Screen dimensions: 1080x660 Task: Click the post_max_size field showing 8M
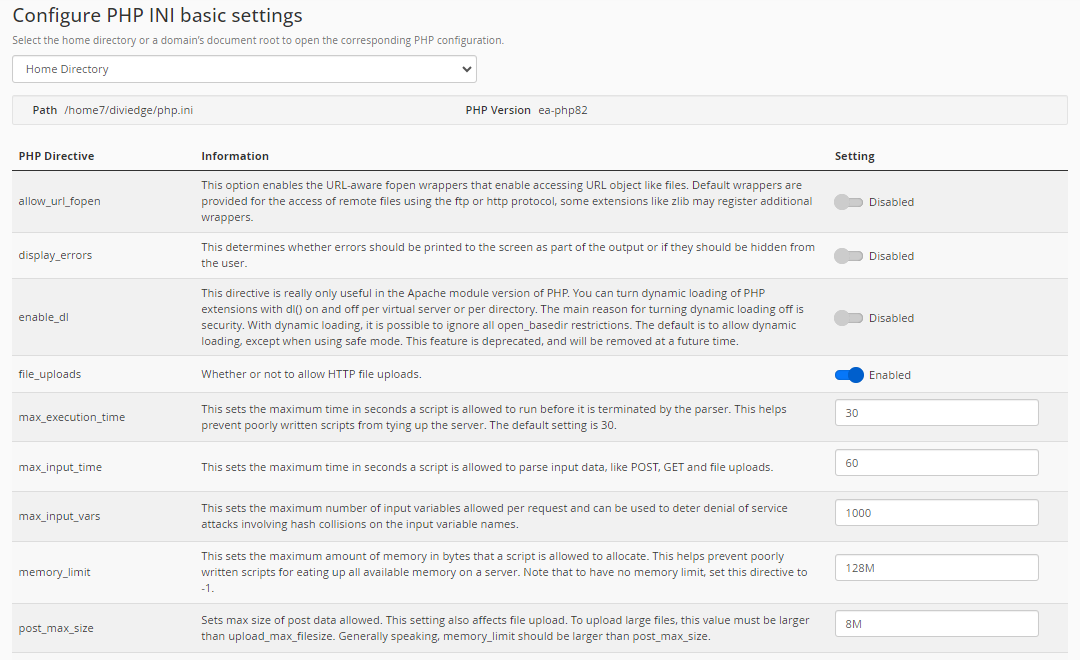coord(936,623)
